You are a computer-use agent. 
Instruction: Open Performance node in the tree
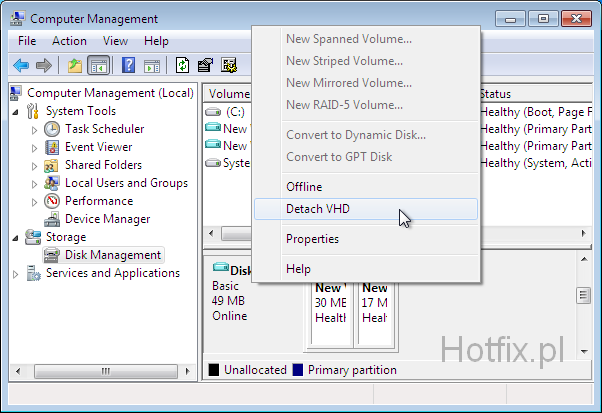(98, 201)
